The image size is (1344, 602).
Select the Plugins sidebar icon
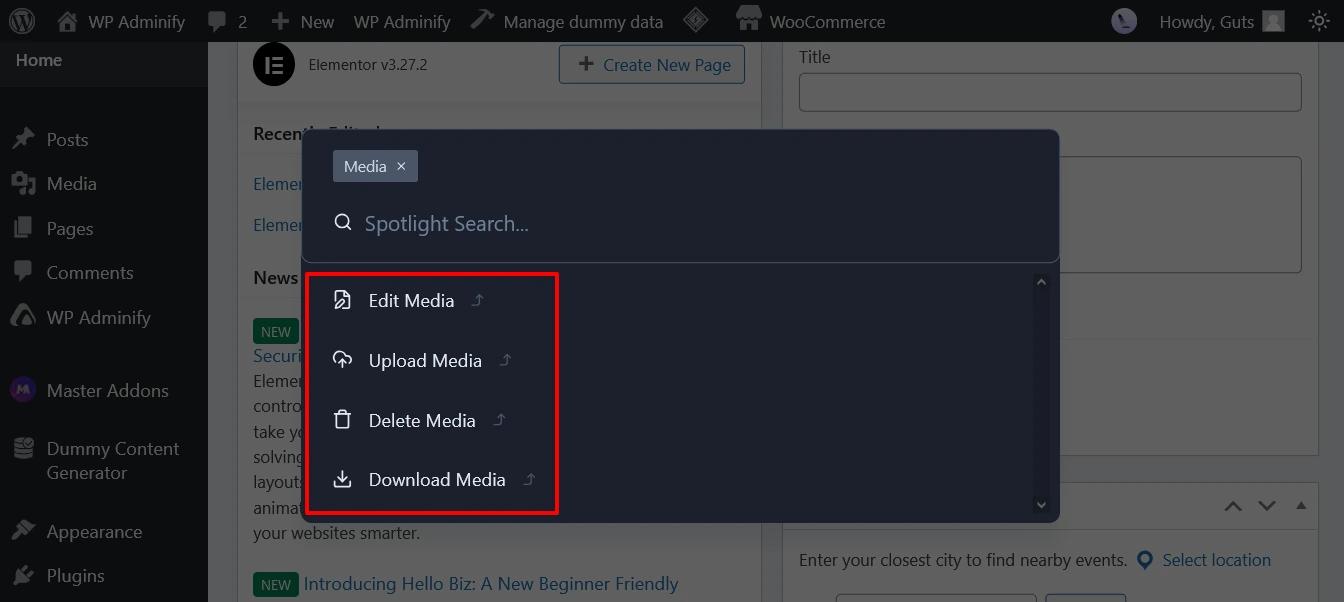click(x=22, y=575)
